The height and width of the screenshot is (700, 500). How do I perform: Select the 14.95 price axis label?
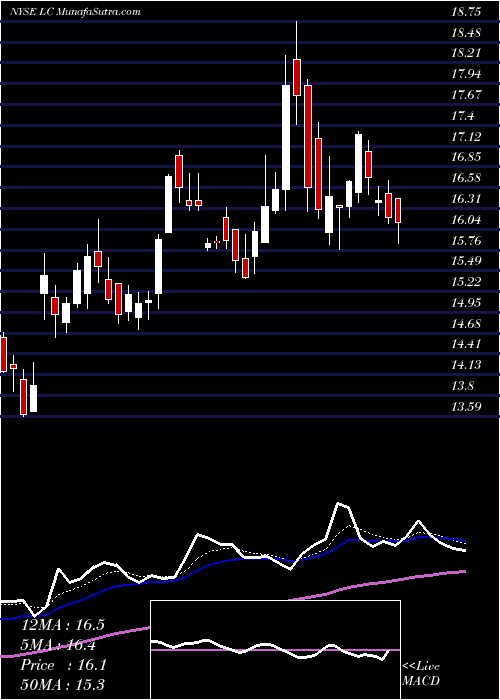pos(466,302)
